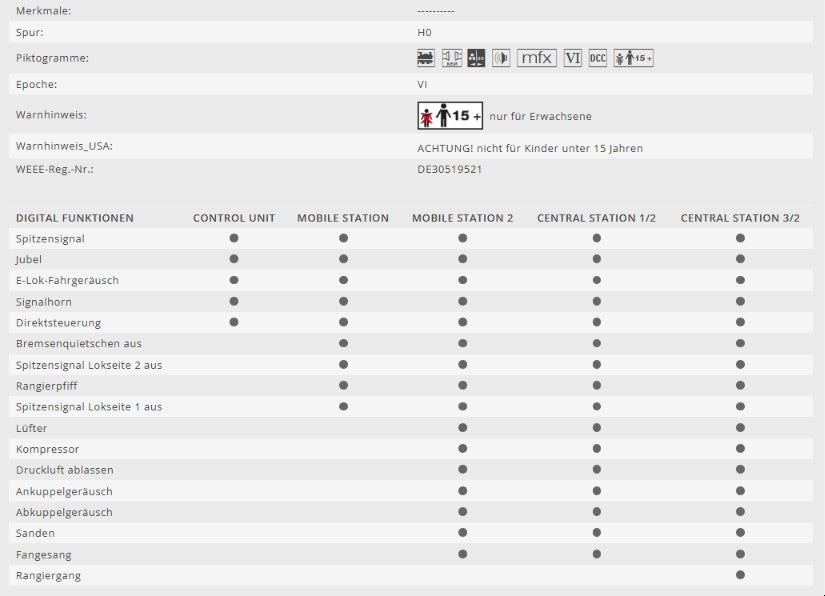825x596 pixels.
Task: Click Ankuppelgeräusch dot under Mobile Station 2
Action: (x=462, y=491)
